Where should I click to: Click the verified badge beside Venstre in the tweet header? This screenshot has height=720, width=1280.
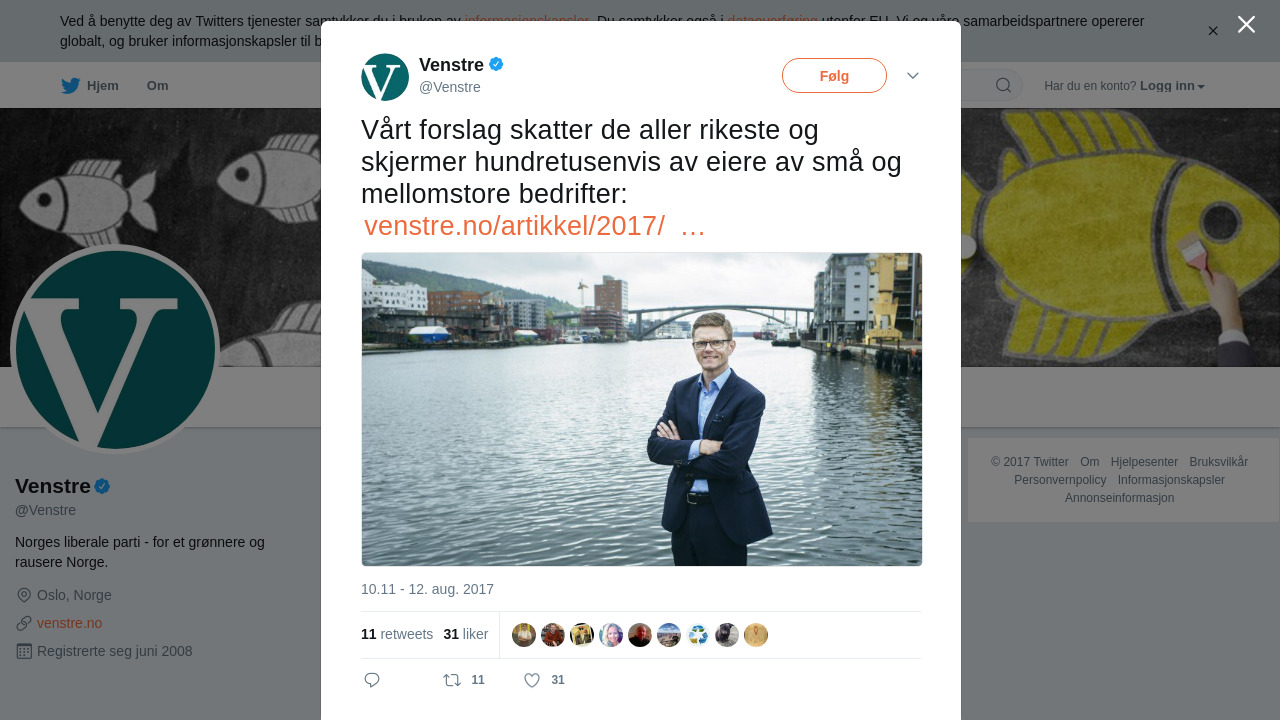(x=496, y=64)
